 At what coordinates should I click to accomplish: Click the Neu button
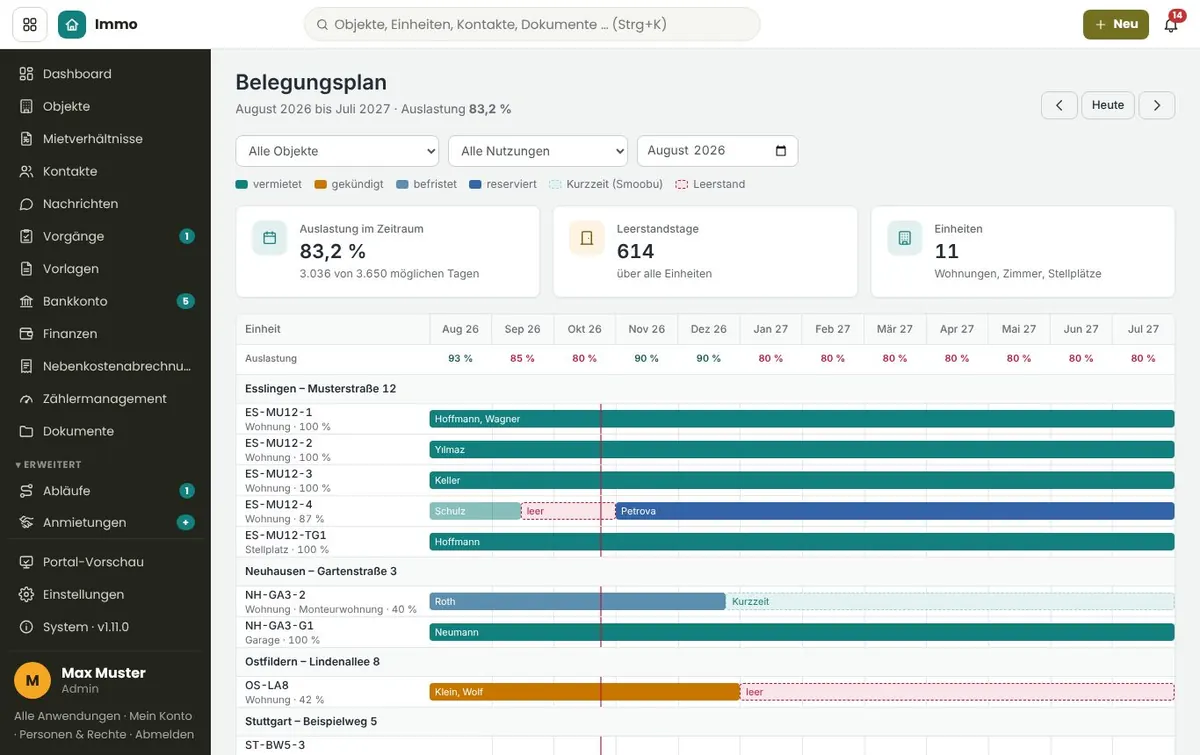click(x=1116, y=24)
